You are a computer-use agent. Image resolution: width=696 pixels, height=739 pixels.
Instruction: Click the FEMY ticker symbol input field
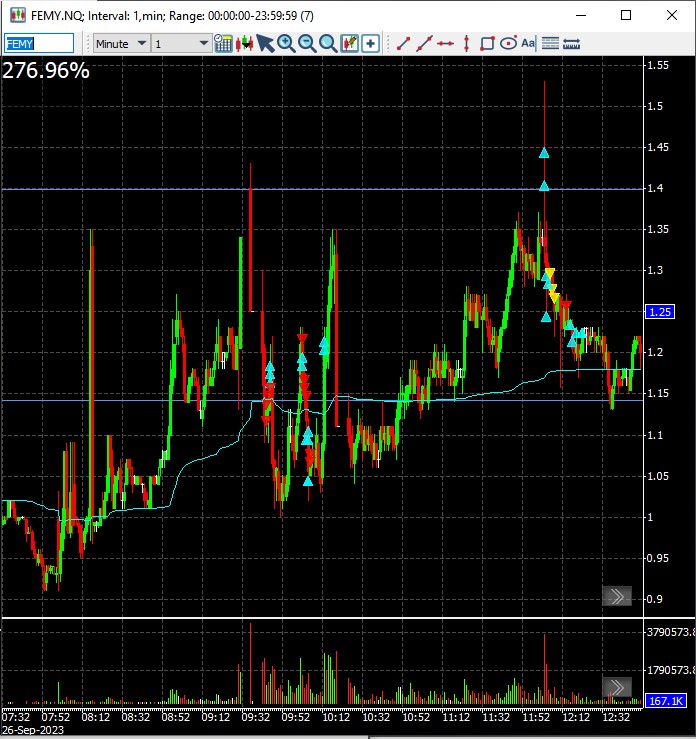(x=39, y=44)
